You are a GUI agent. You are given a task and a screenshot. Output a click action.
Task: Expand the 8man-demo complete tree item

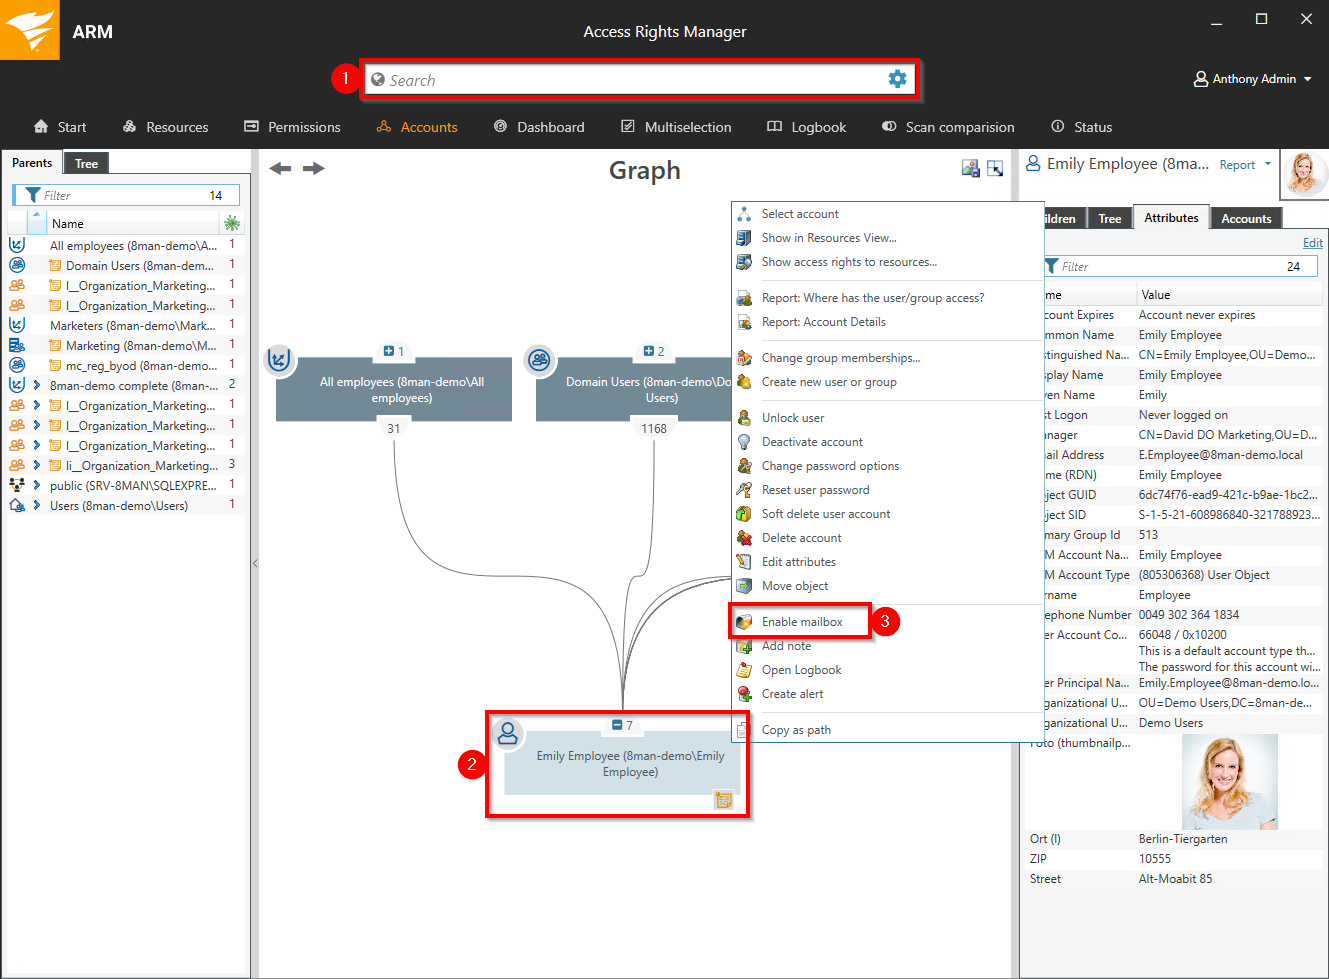pos(37,385)
